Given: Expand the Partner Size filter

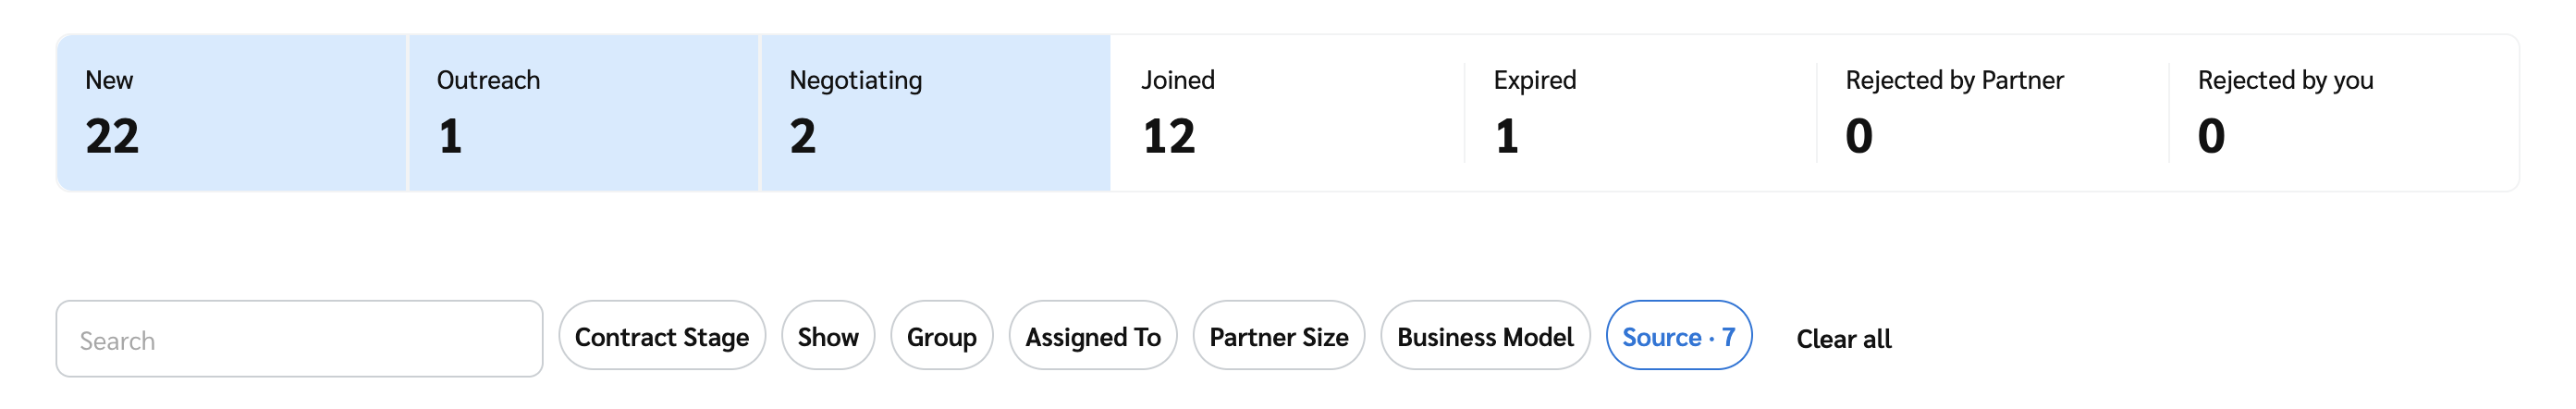Looking at the screenshot, I should [1278, 336].
